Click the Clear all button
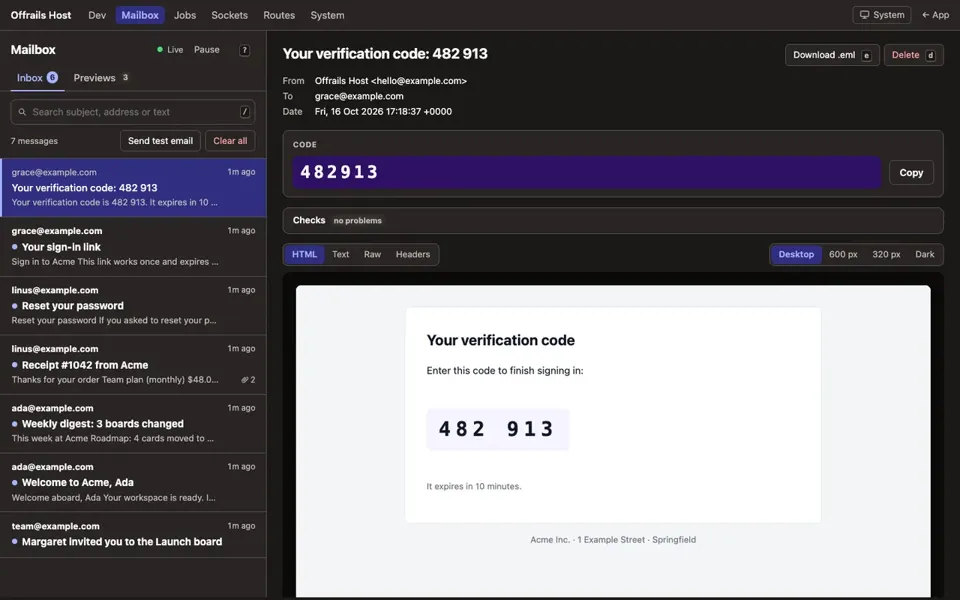960x600 pixels. (x=230, y=141)
